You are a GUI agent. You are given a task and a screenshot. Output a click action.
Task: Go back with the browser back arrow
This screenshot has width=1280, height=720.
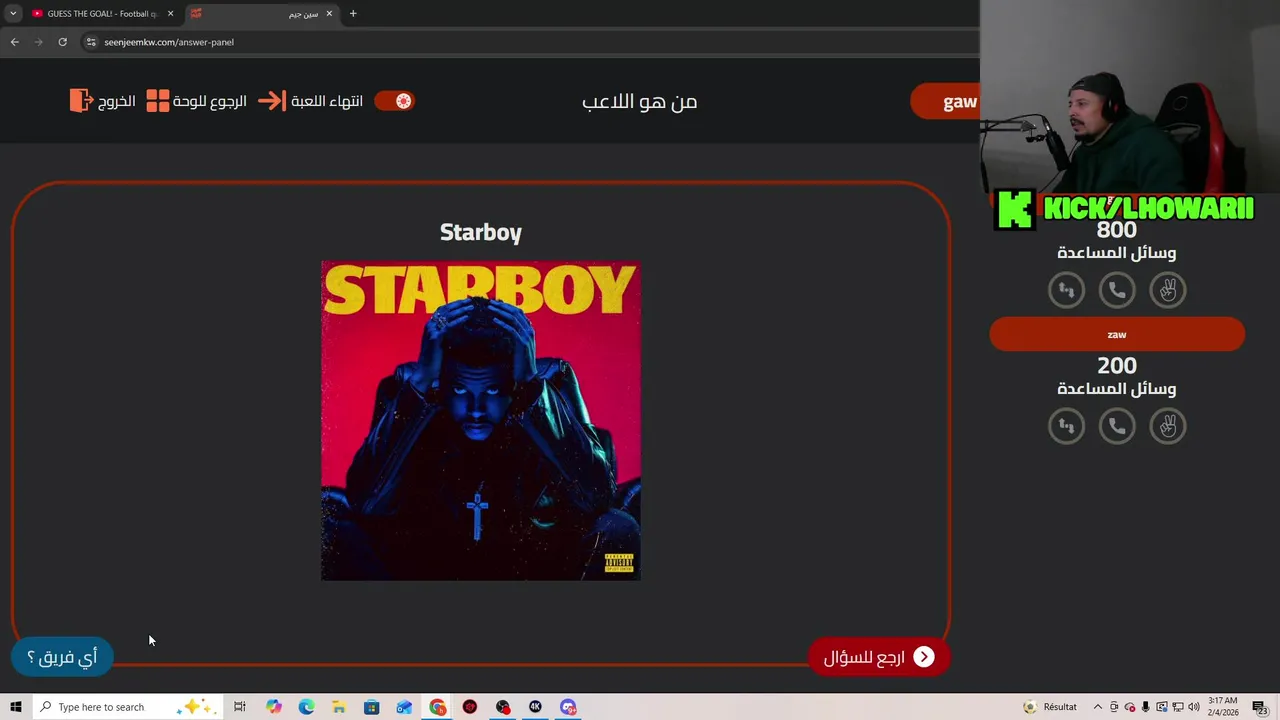pos(14,42)
